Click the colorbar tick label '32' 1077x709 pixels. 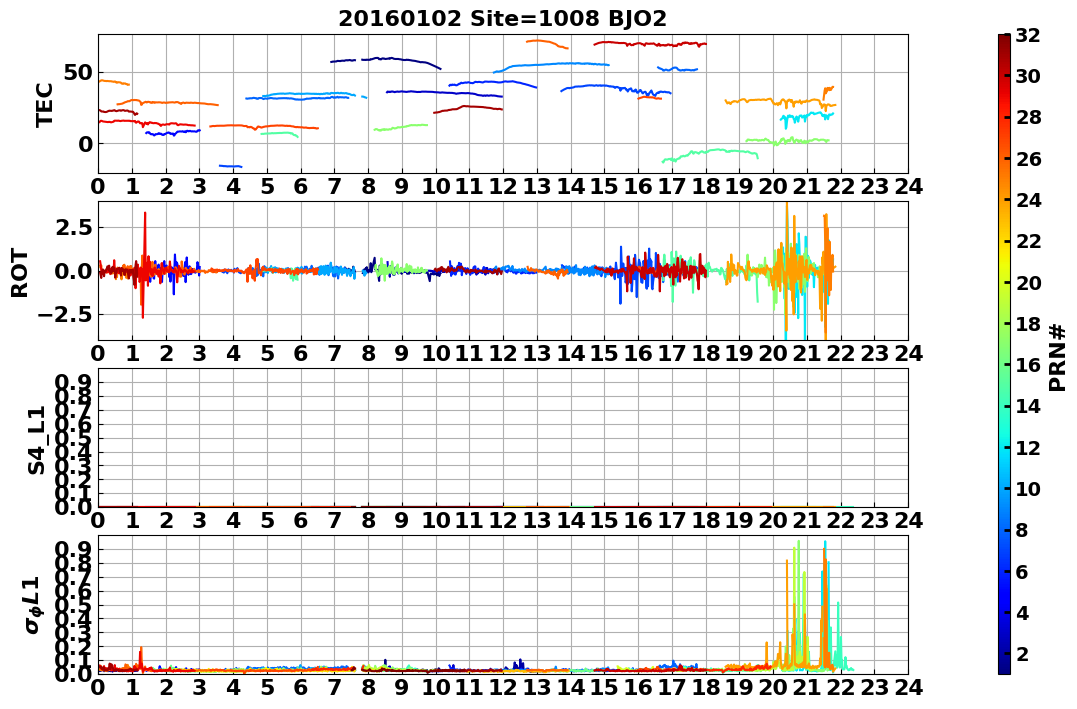point(1028,35)
